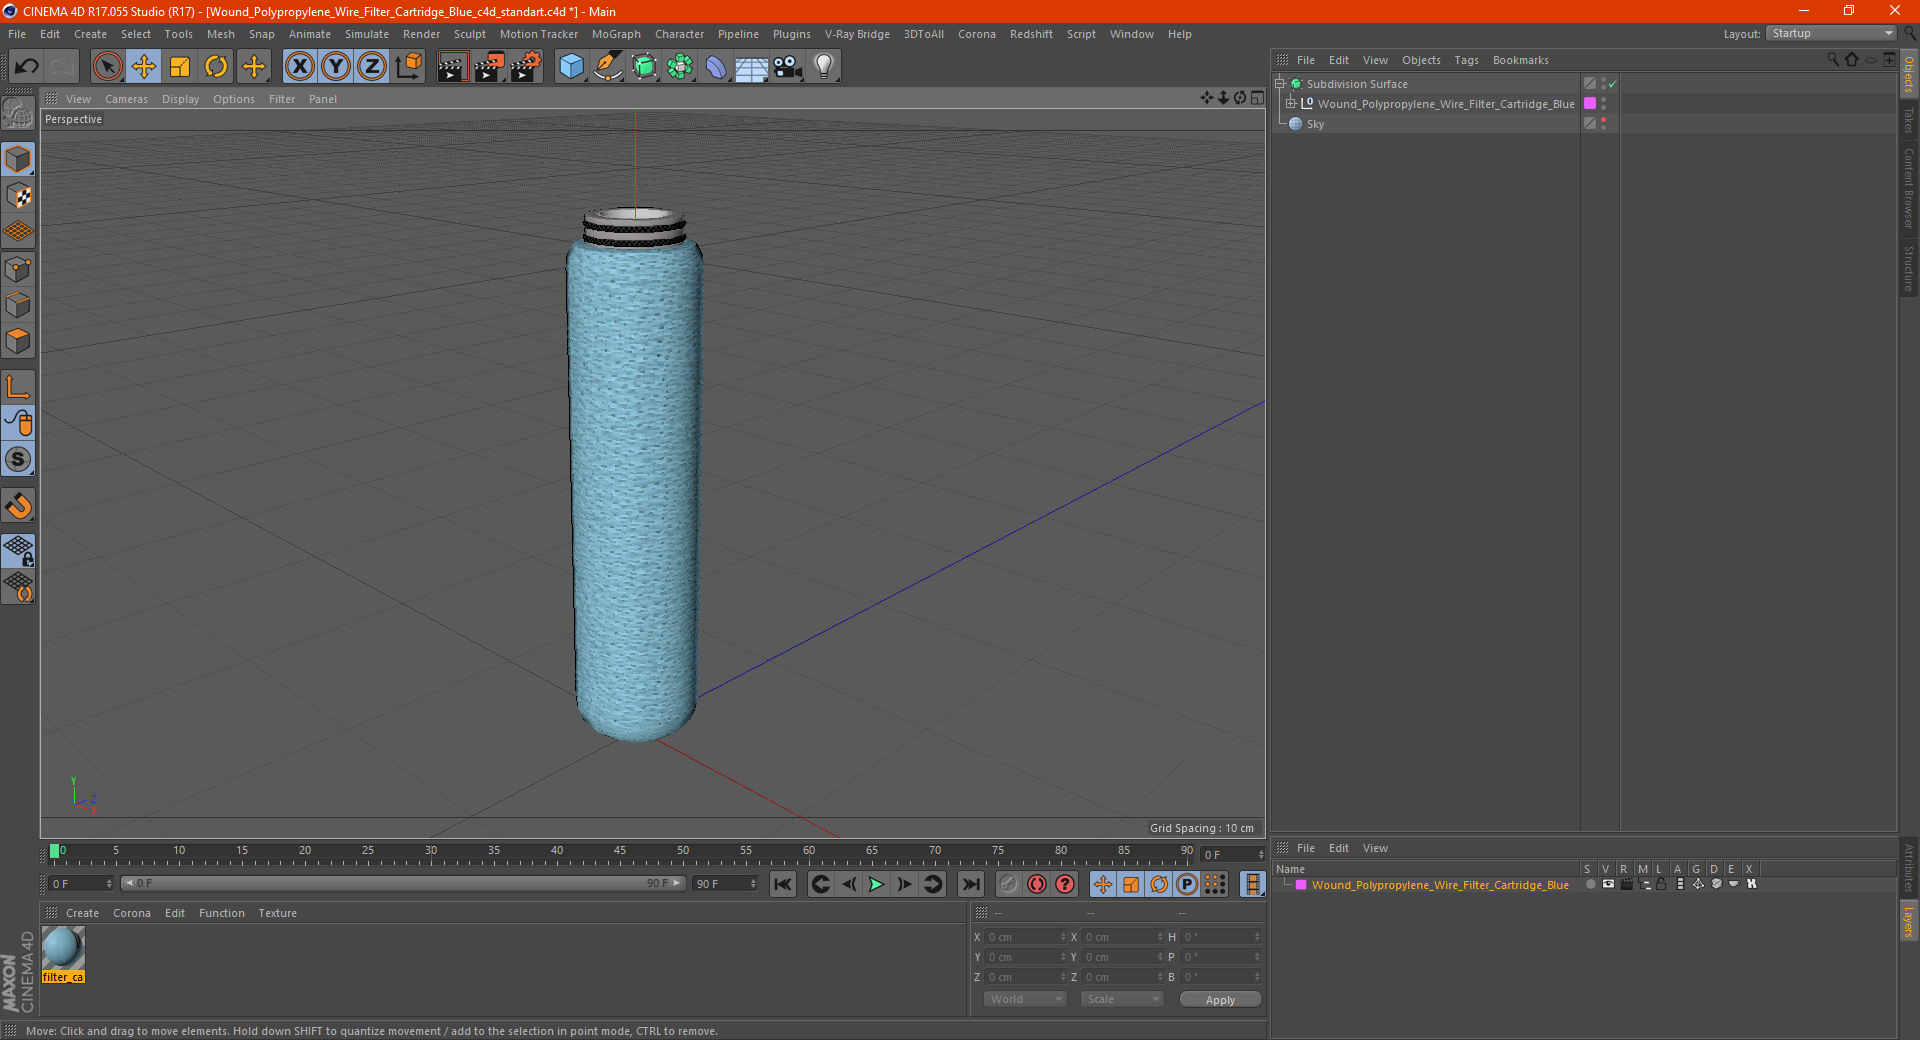This screenshot has width=1920, height=1040.
Task: Select Sky object in Object Manager
Action: coord(1315,124)
